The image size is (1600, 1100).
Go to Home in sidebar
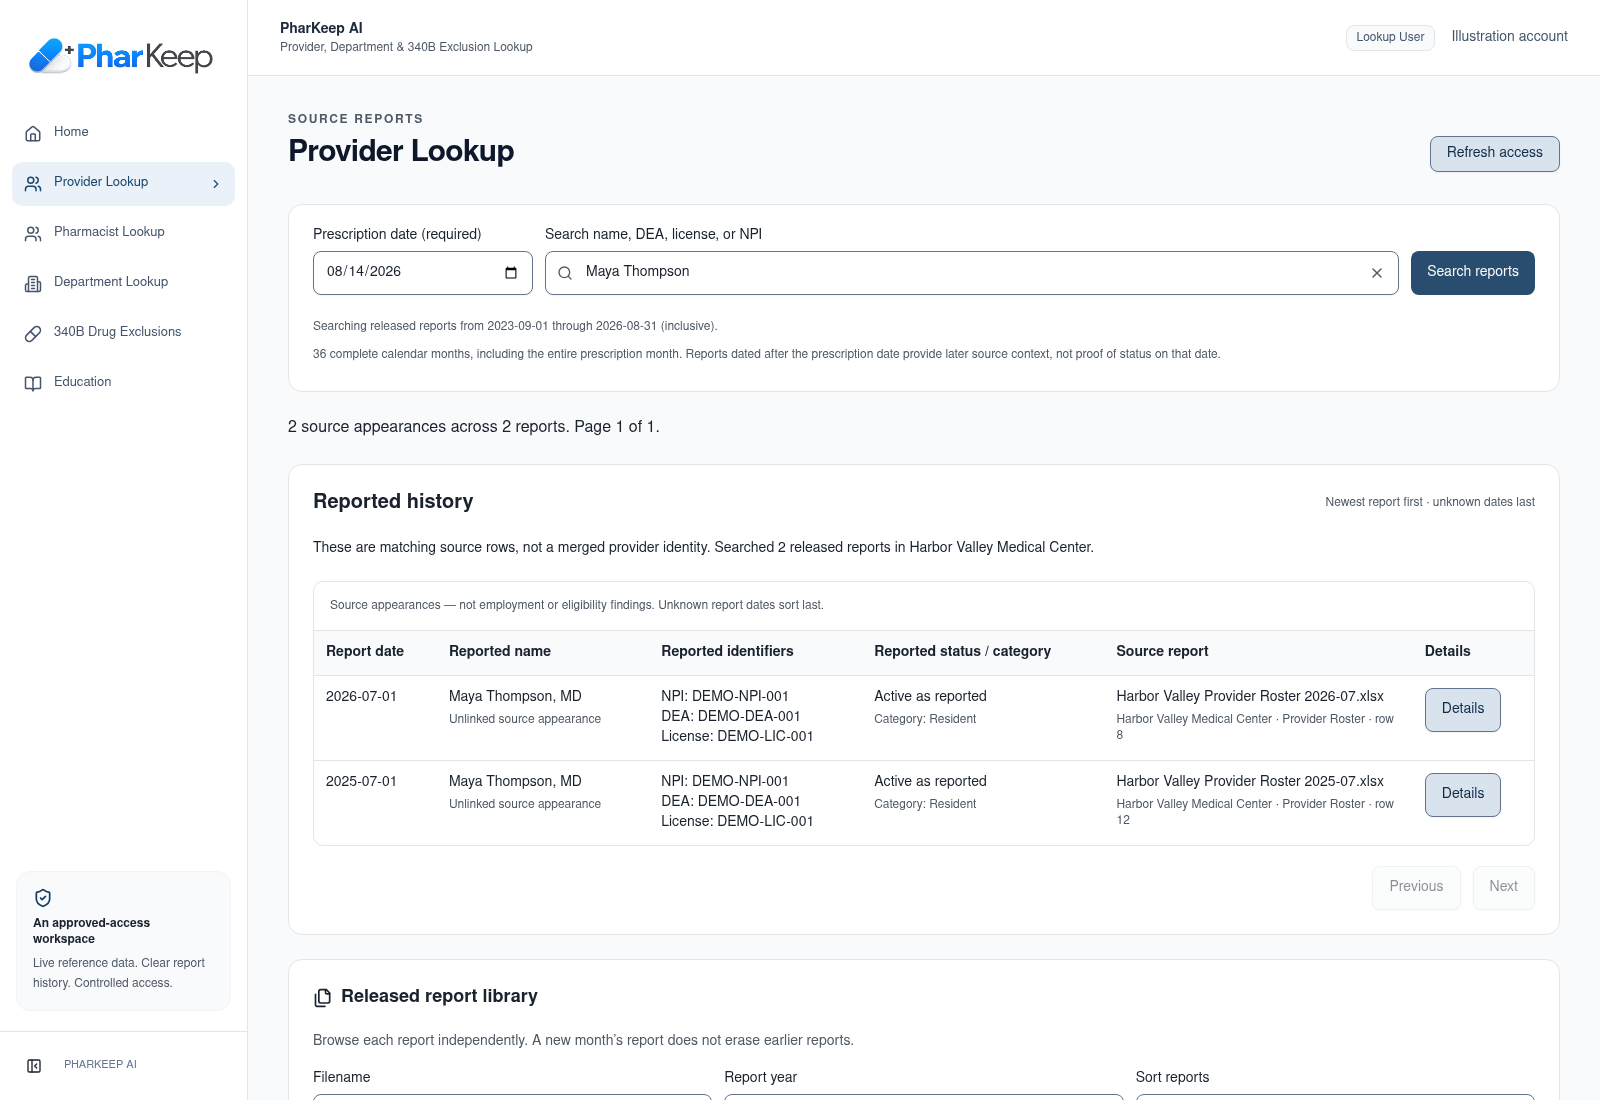pos(123,132)
